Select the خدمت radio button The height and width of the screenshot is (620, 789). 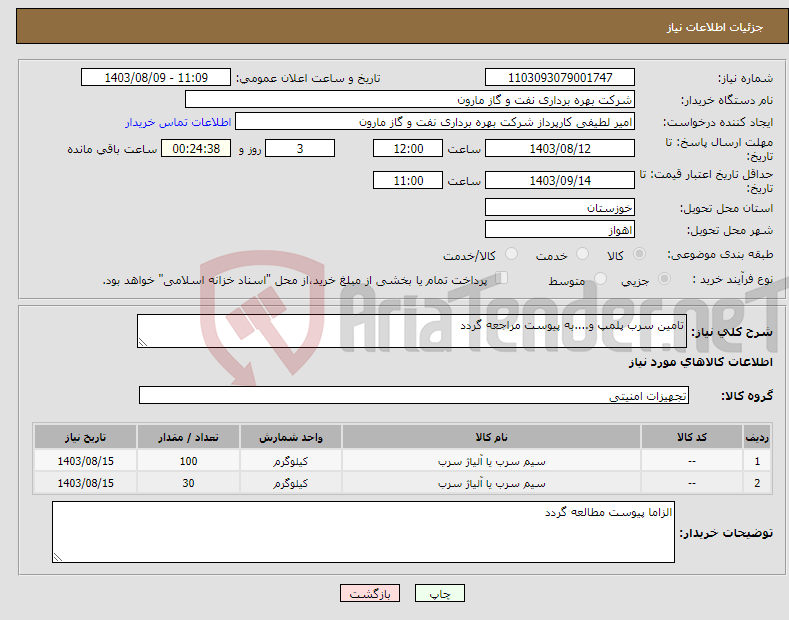582,254
